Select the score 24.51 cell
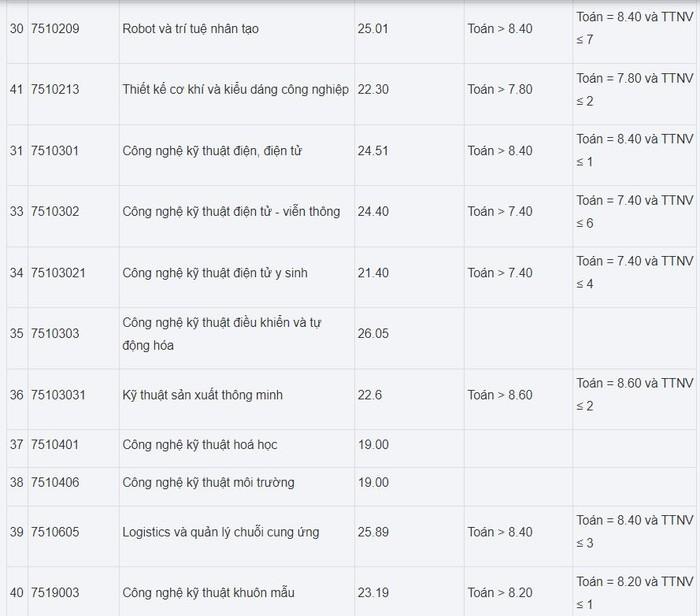 pos(373,151)
